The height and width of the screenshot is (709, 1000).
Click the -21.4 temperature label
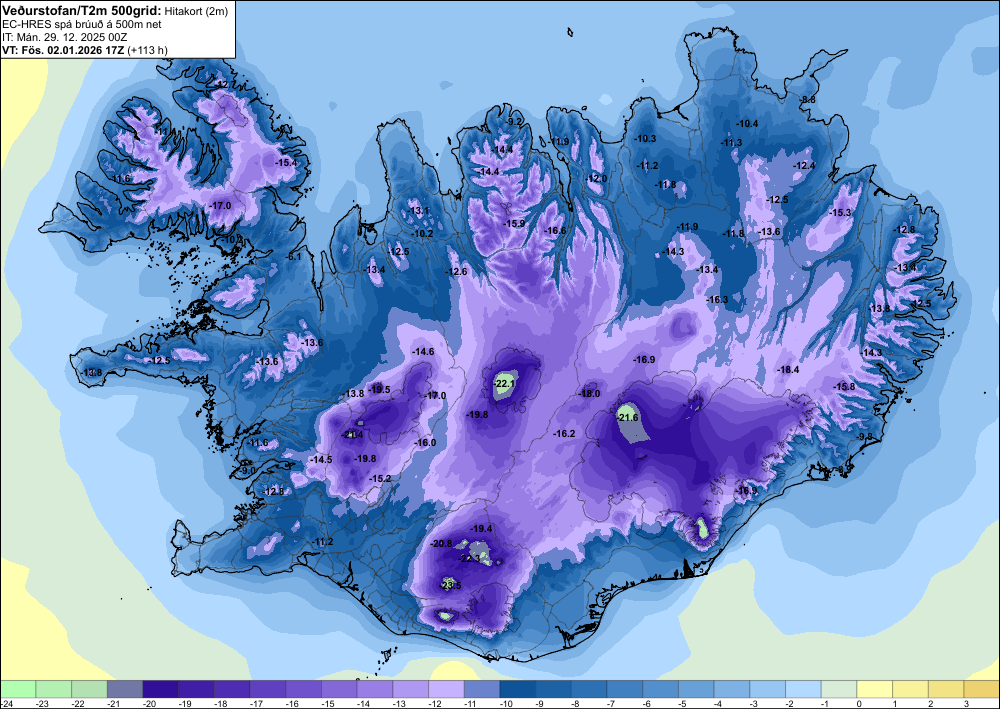(x=353, y=434)
